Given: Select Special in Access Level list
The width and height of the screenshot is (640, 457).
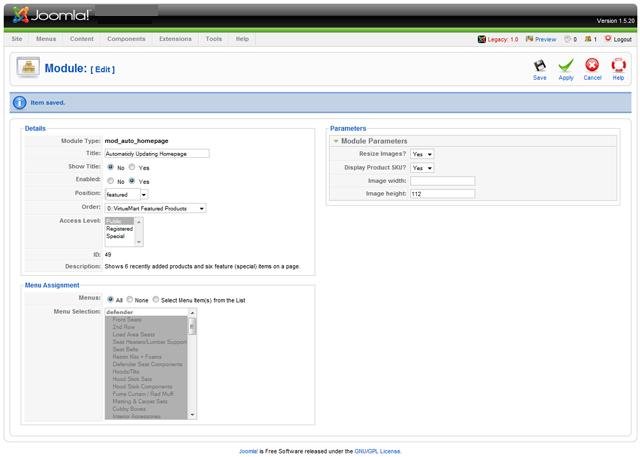Looking at the screenshot, I should coord(120,236).
